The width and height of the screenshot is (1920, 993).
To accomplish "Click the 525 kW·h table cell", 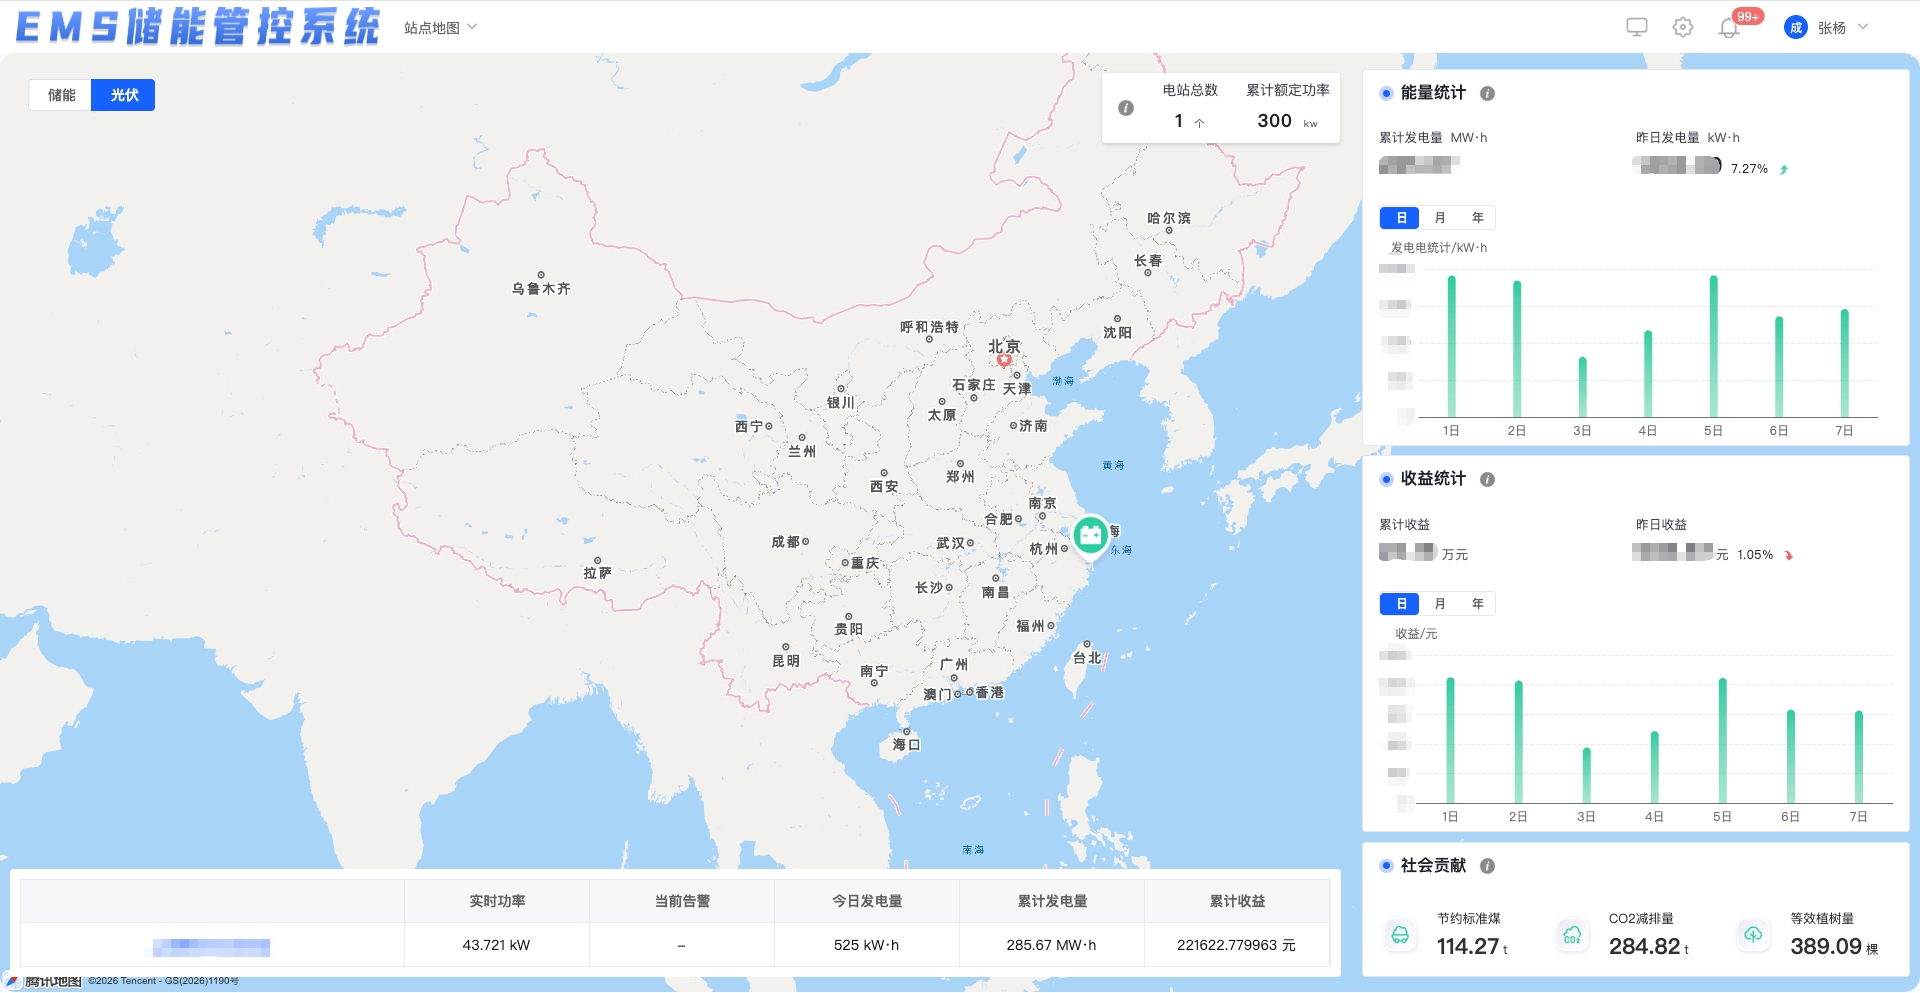I will pos(867,945).
